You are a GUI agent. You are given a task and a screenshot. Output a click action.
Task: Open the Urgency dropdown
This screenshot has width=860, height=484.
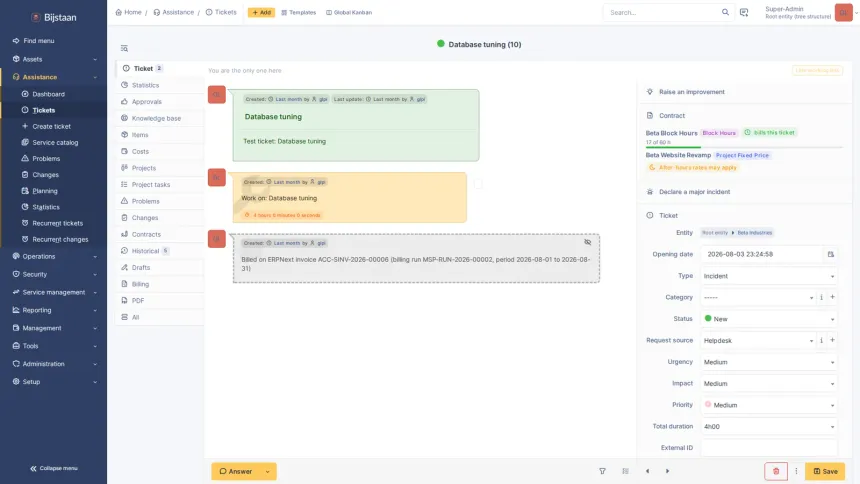pyautogui.click(x=769, y=362)
